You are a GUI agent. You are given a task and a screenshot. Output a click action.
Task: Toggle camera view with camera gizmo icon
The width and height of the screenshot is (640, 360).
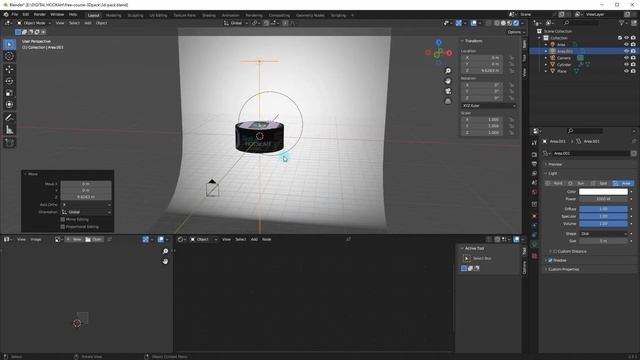click(x=448, y=91)
